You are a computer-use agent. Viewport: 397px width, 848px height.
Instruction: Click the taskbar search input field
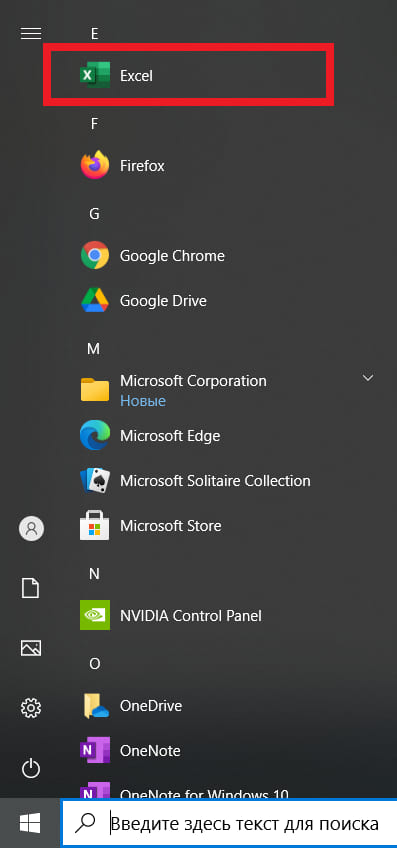coord(230,824)
